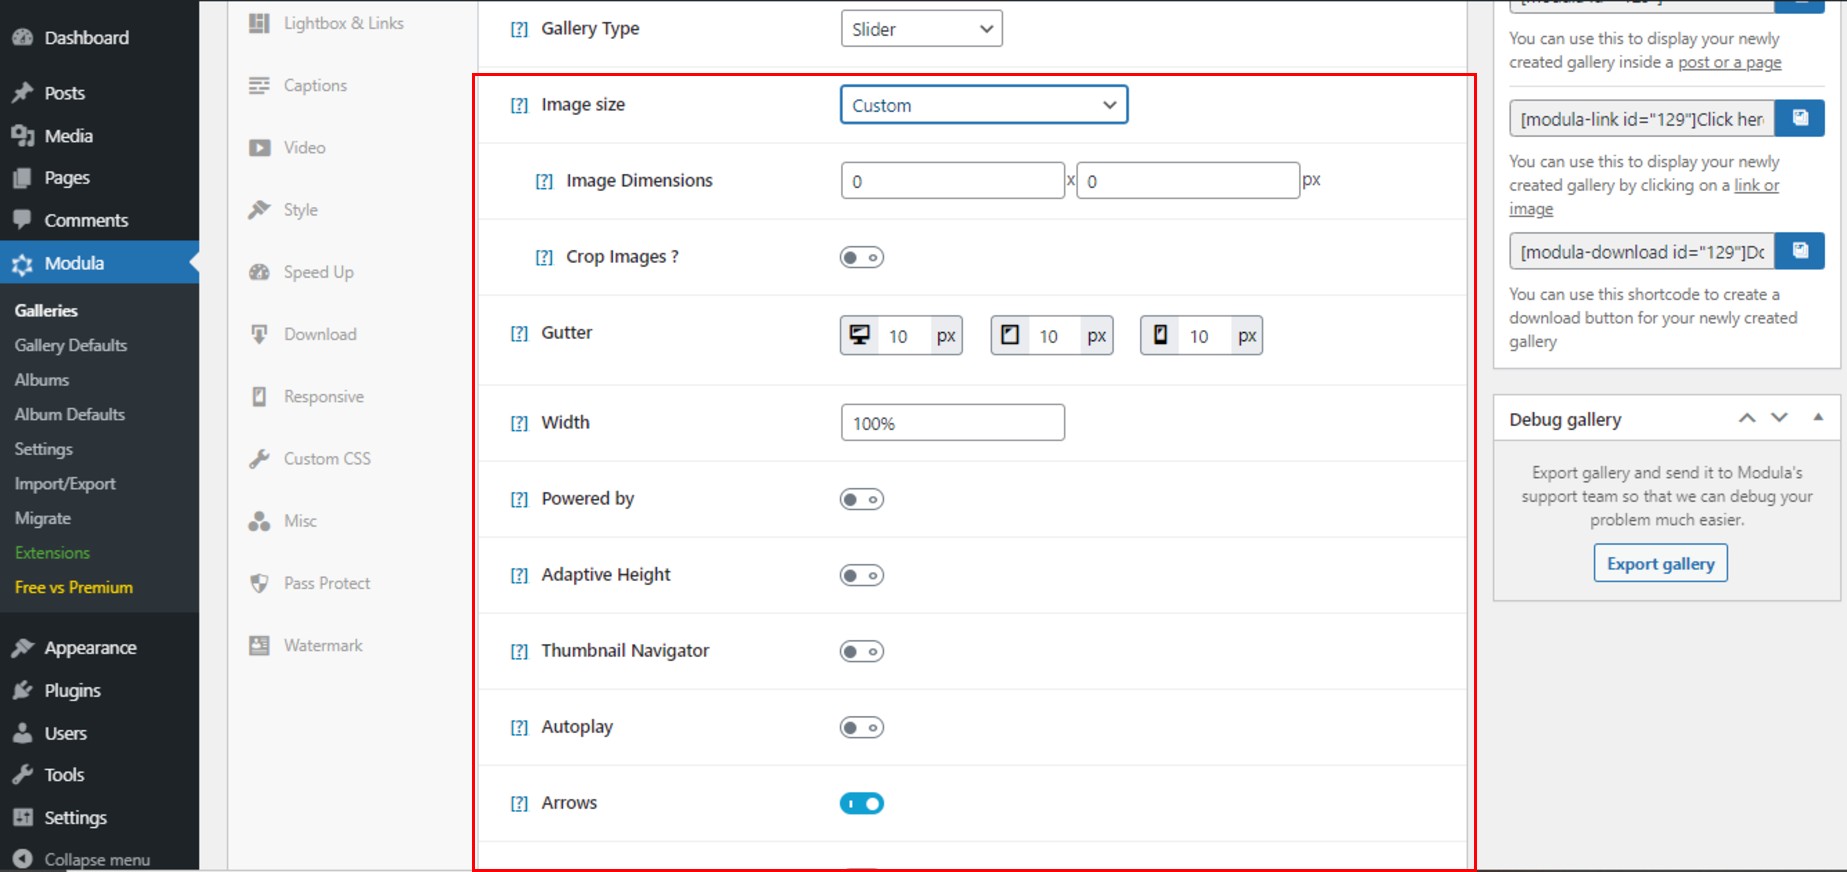
Task: Click the help icon next to Powered by
Action: click(x=519, y=499)
